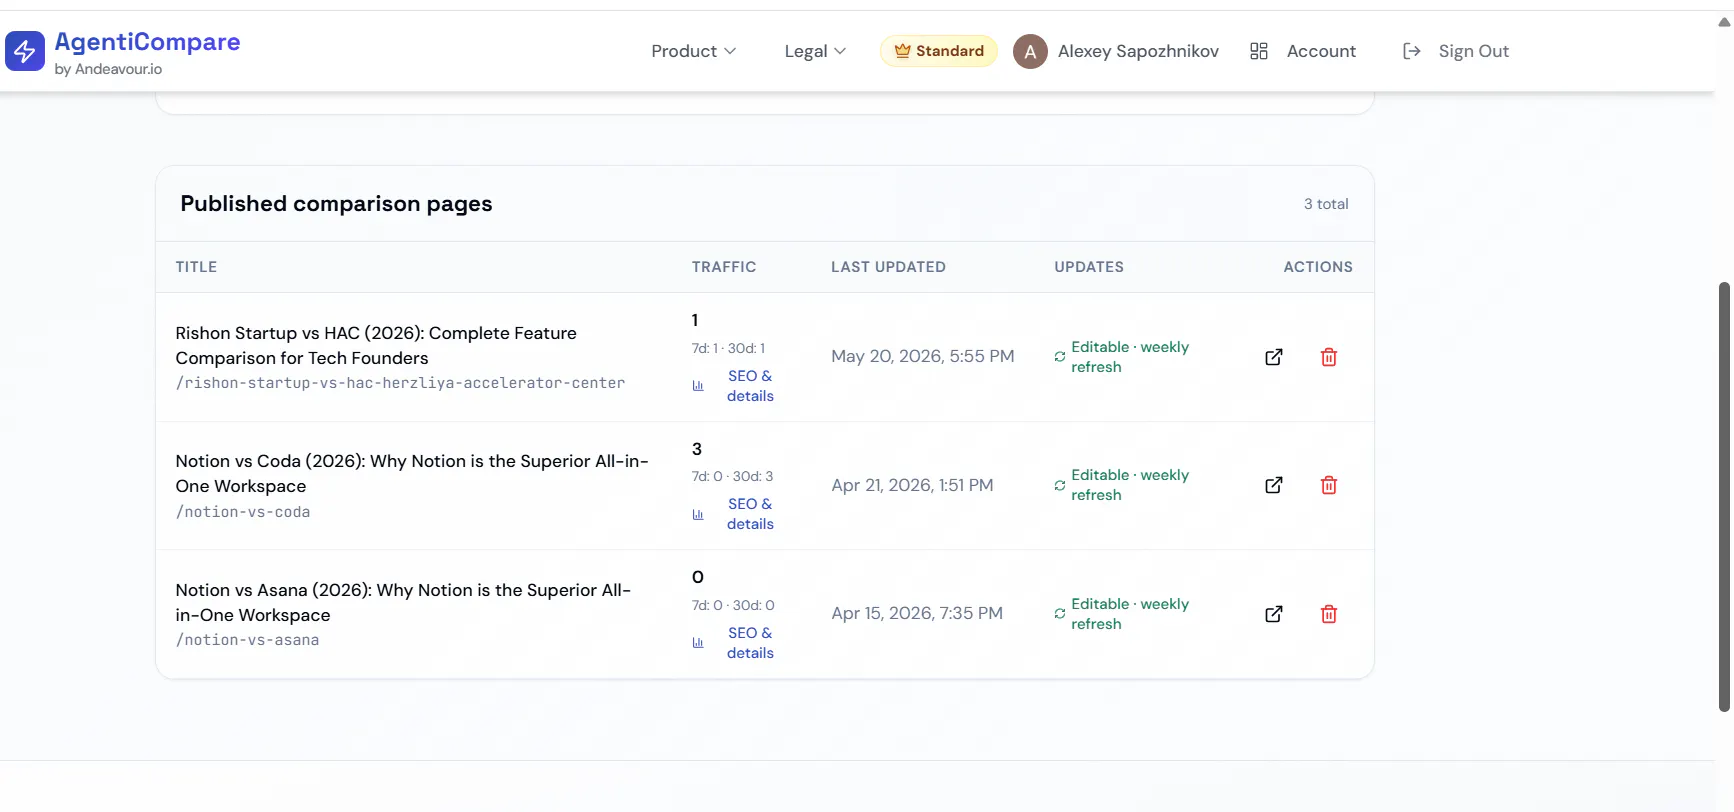This screenshot has width=1734, height=812.
Task: Click the /notion-vs-coda slug
Action: 243,512
